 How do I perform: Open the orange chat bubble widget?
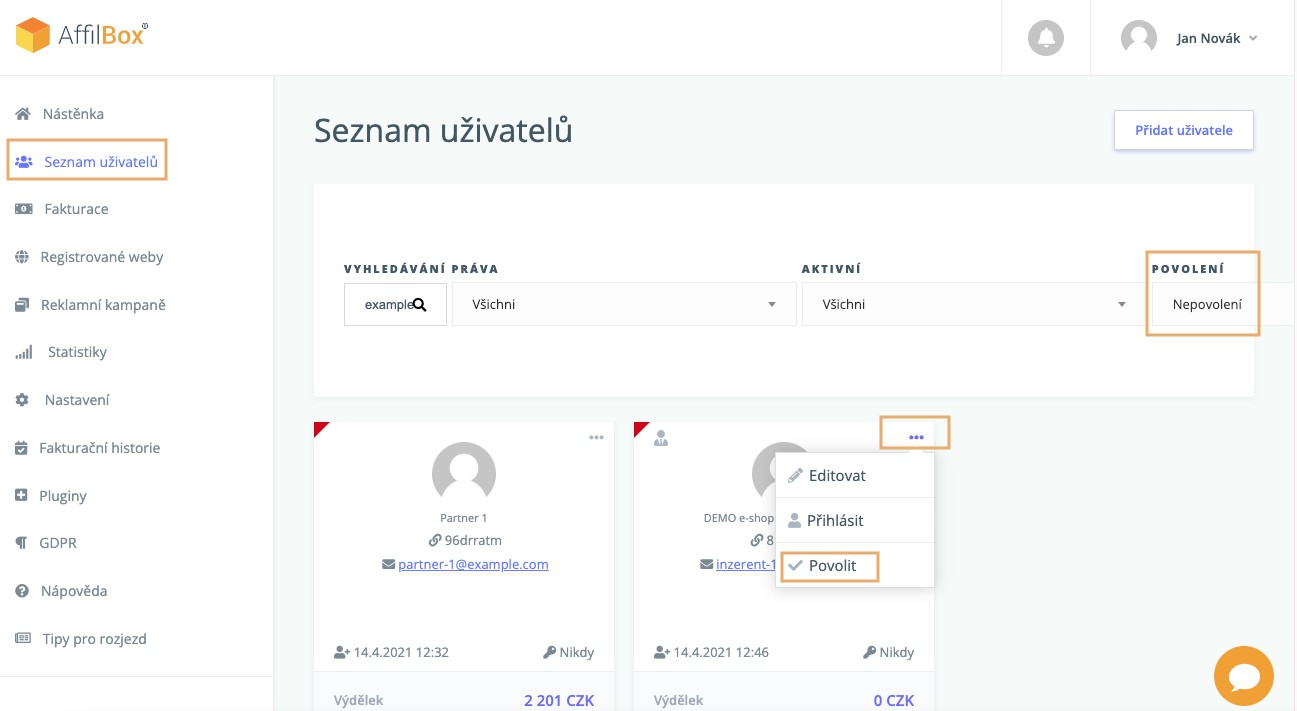(1244, 677)
